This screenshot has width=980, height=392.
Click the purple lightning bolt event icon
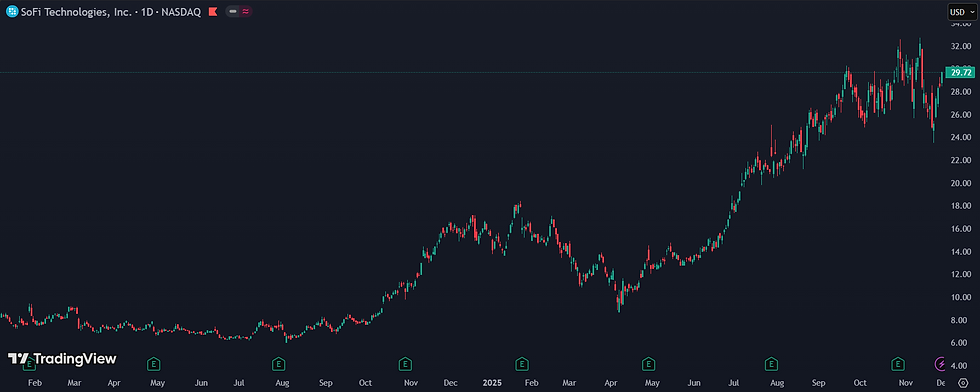(940, 363)
